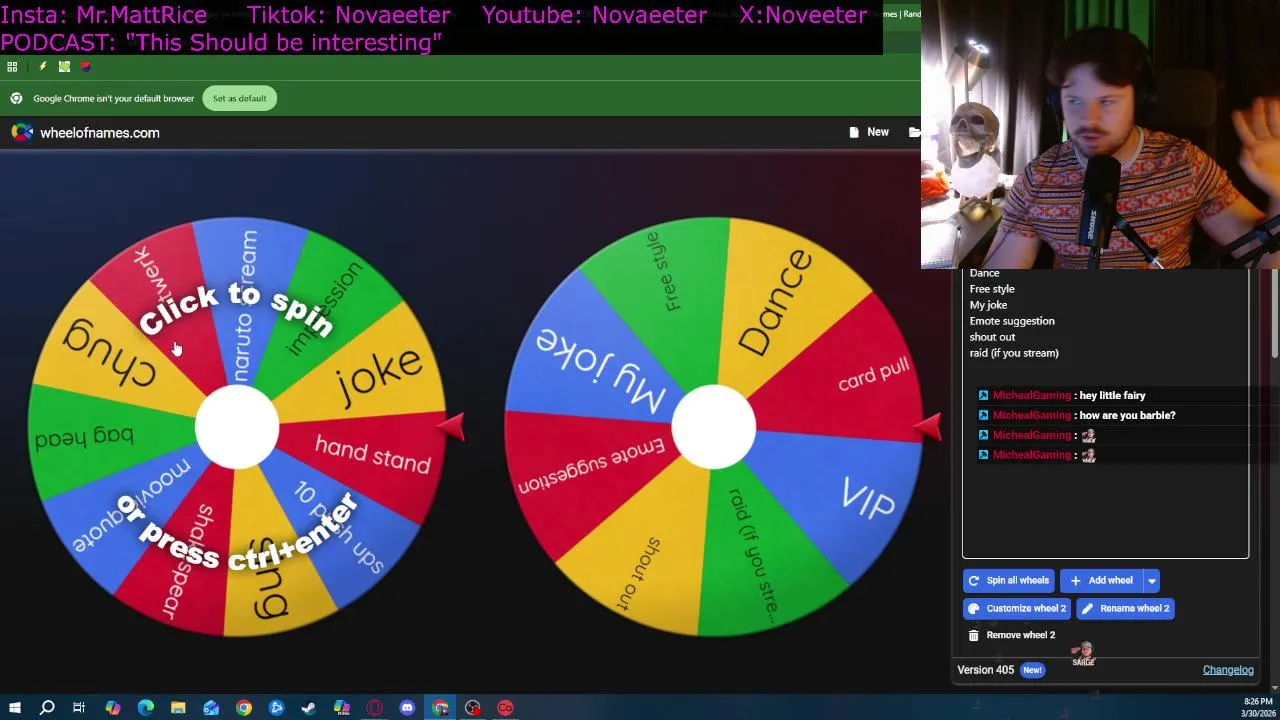Create a New wheel from header
The height and width of the screenshot is (720, 1280).
869,132
